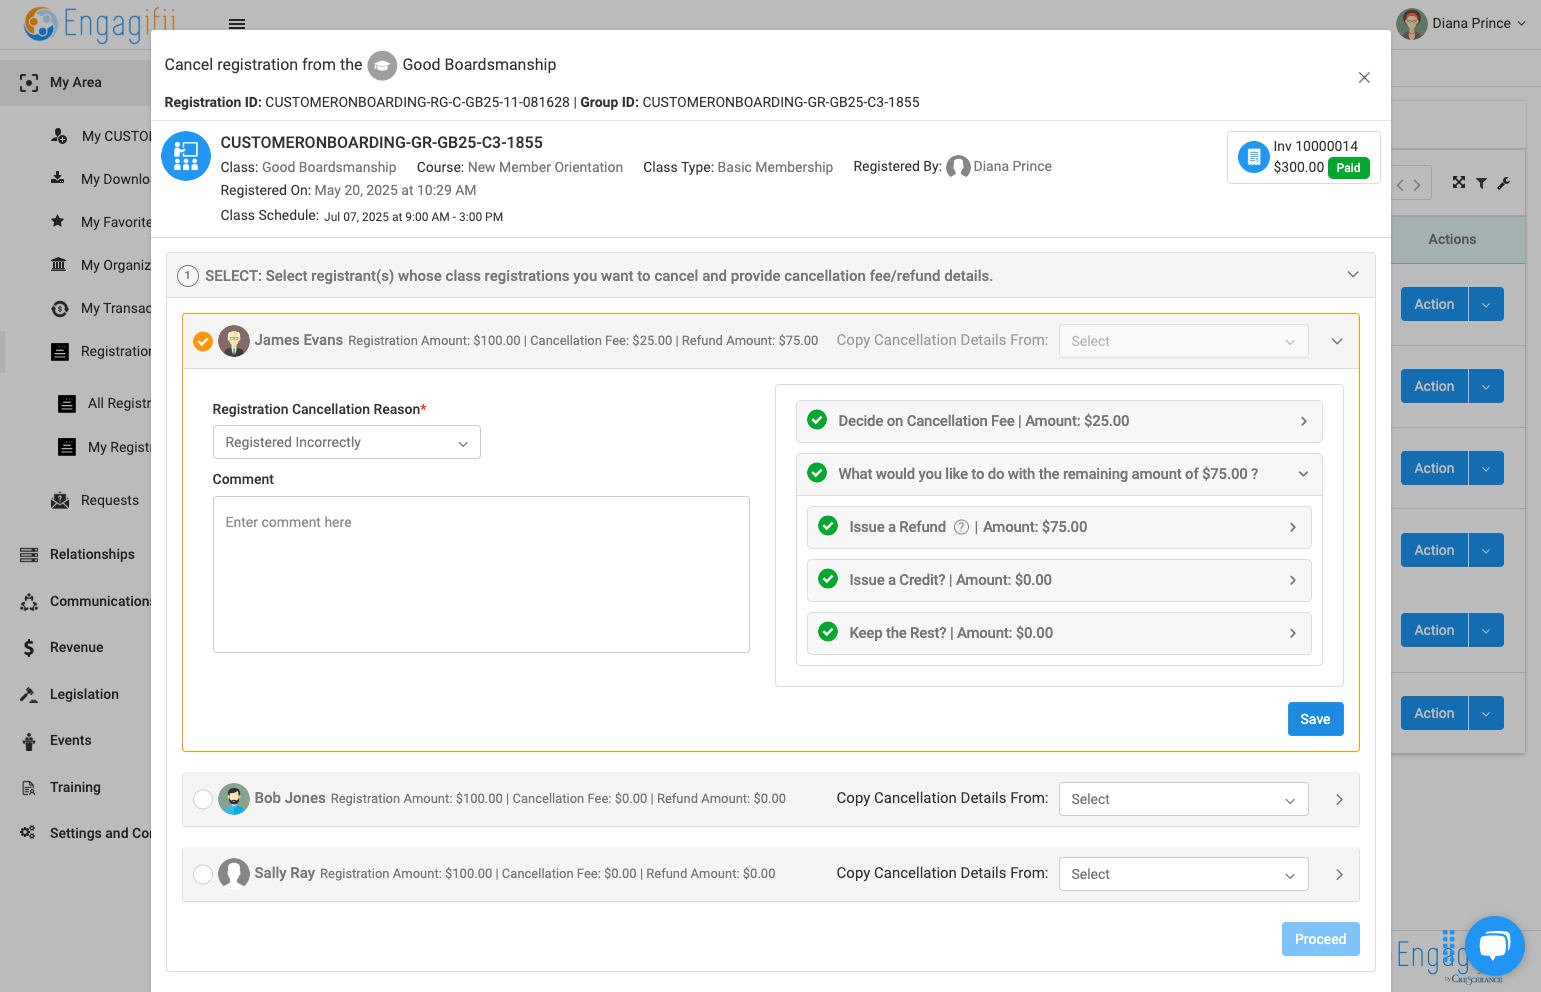Save James Evans cancellation details
Image resolution: width=1541 pixels, height=992 pixels.
pyautogui.click(x=1315, y=719)
